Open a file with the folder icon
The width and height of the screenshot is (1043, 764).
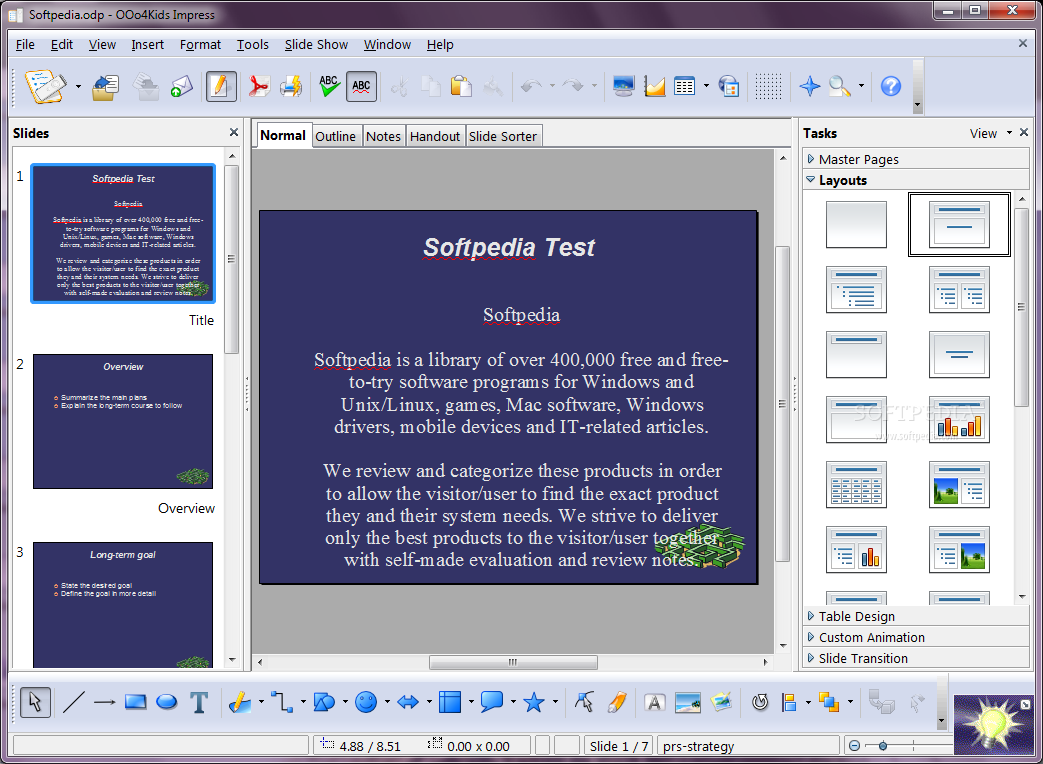coord(105,86)
